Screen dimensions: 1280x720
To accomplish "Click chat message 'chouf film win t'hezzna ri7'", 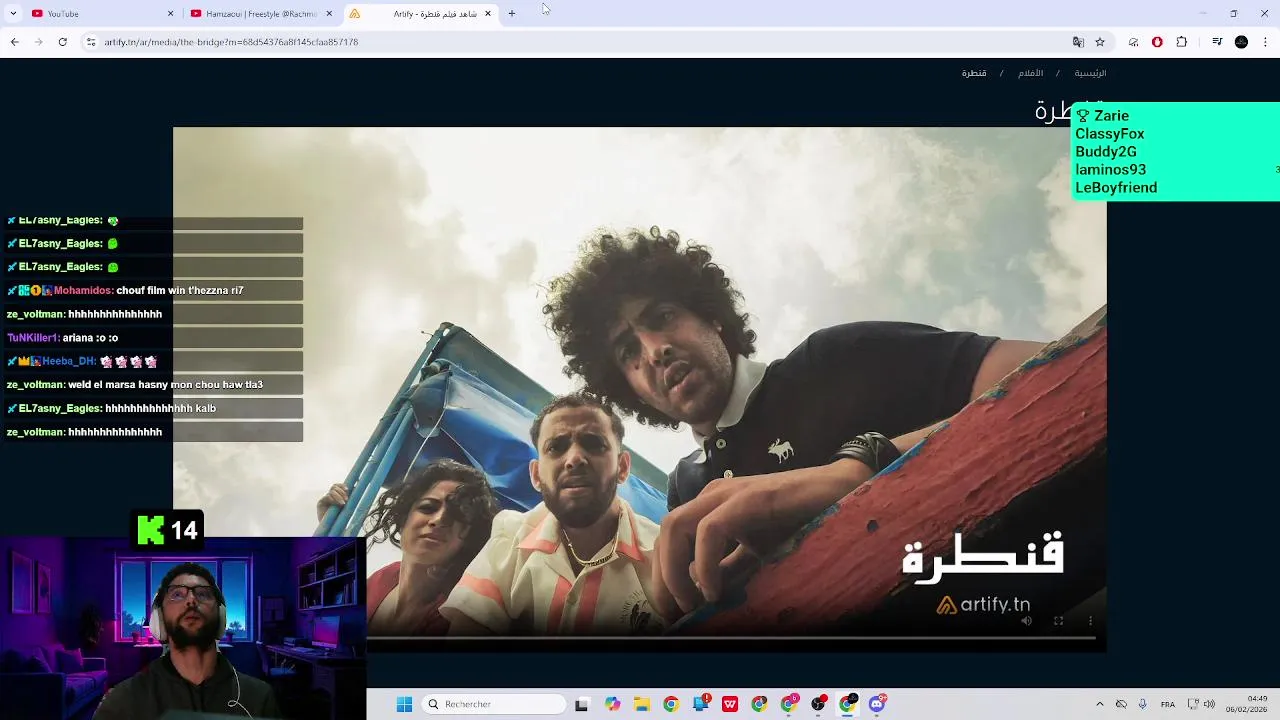I will coord(180,290).
